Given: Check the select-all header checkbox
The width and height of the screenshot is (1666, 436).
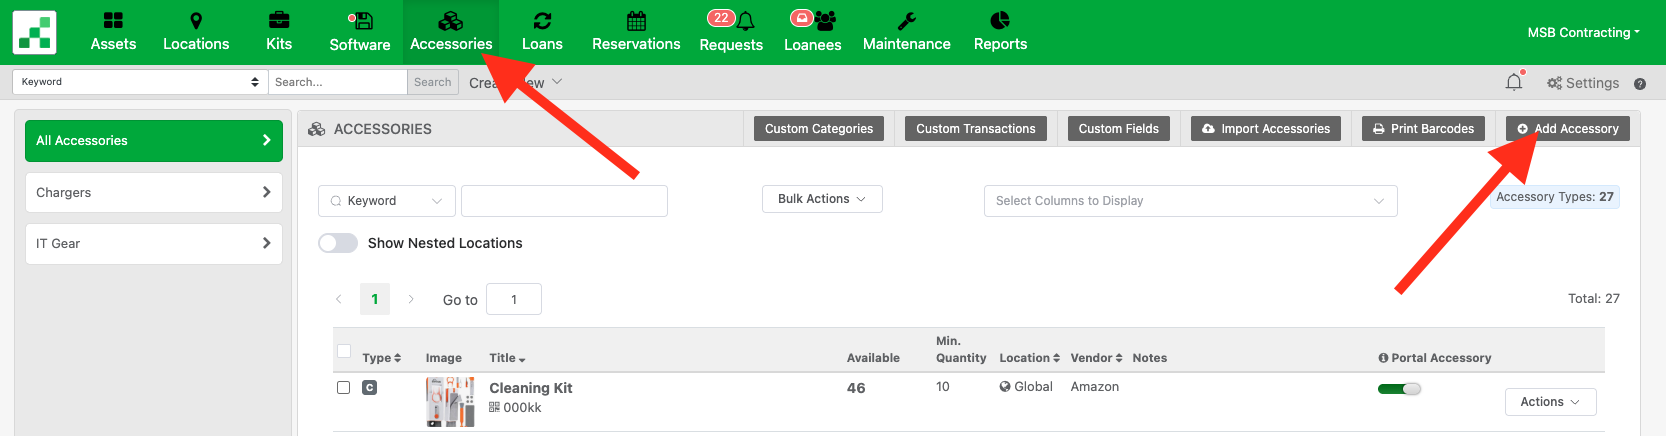Looking at the screenshot, I should 344,351.
